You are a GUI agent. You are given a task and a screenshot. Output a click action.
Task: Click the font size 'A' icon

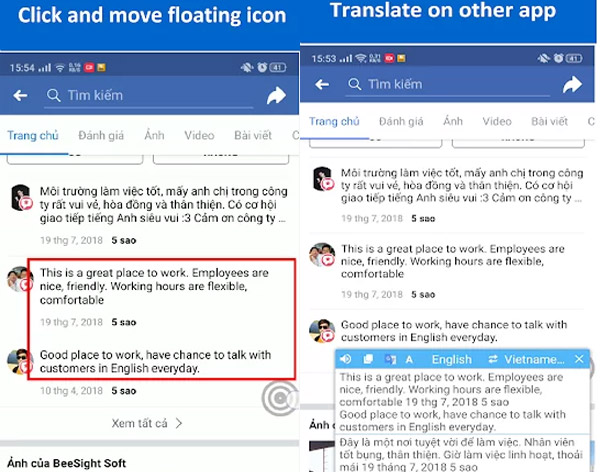click(409, 359)
